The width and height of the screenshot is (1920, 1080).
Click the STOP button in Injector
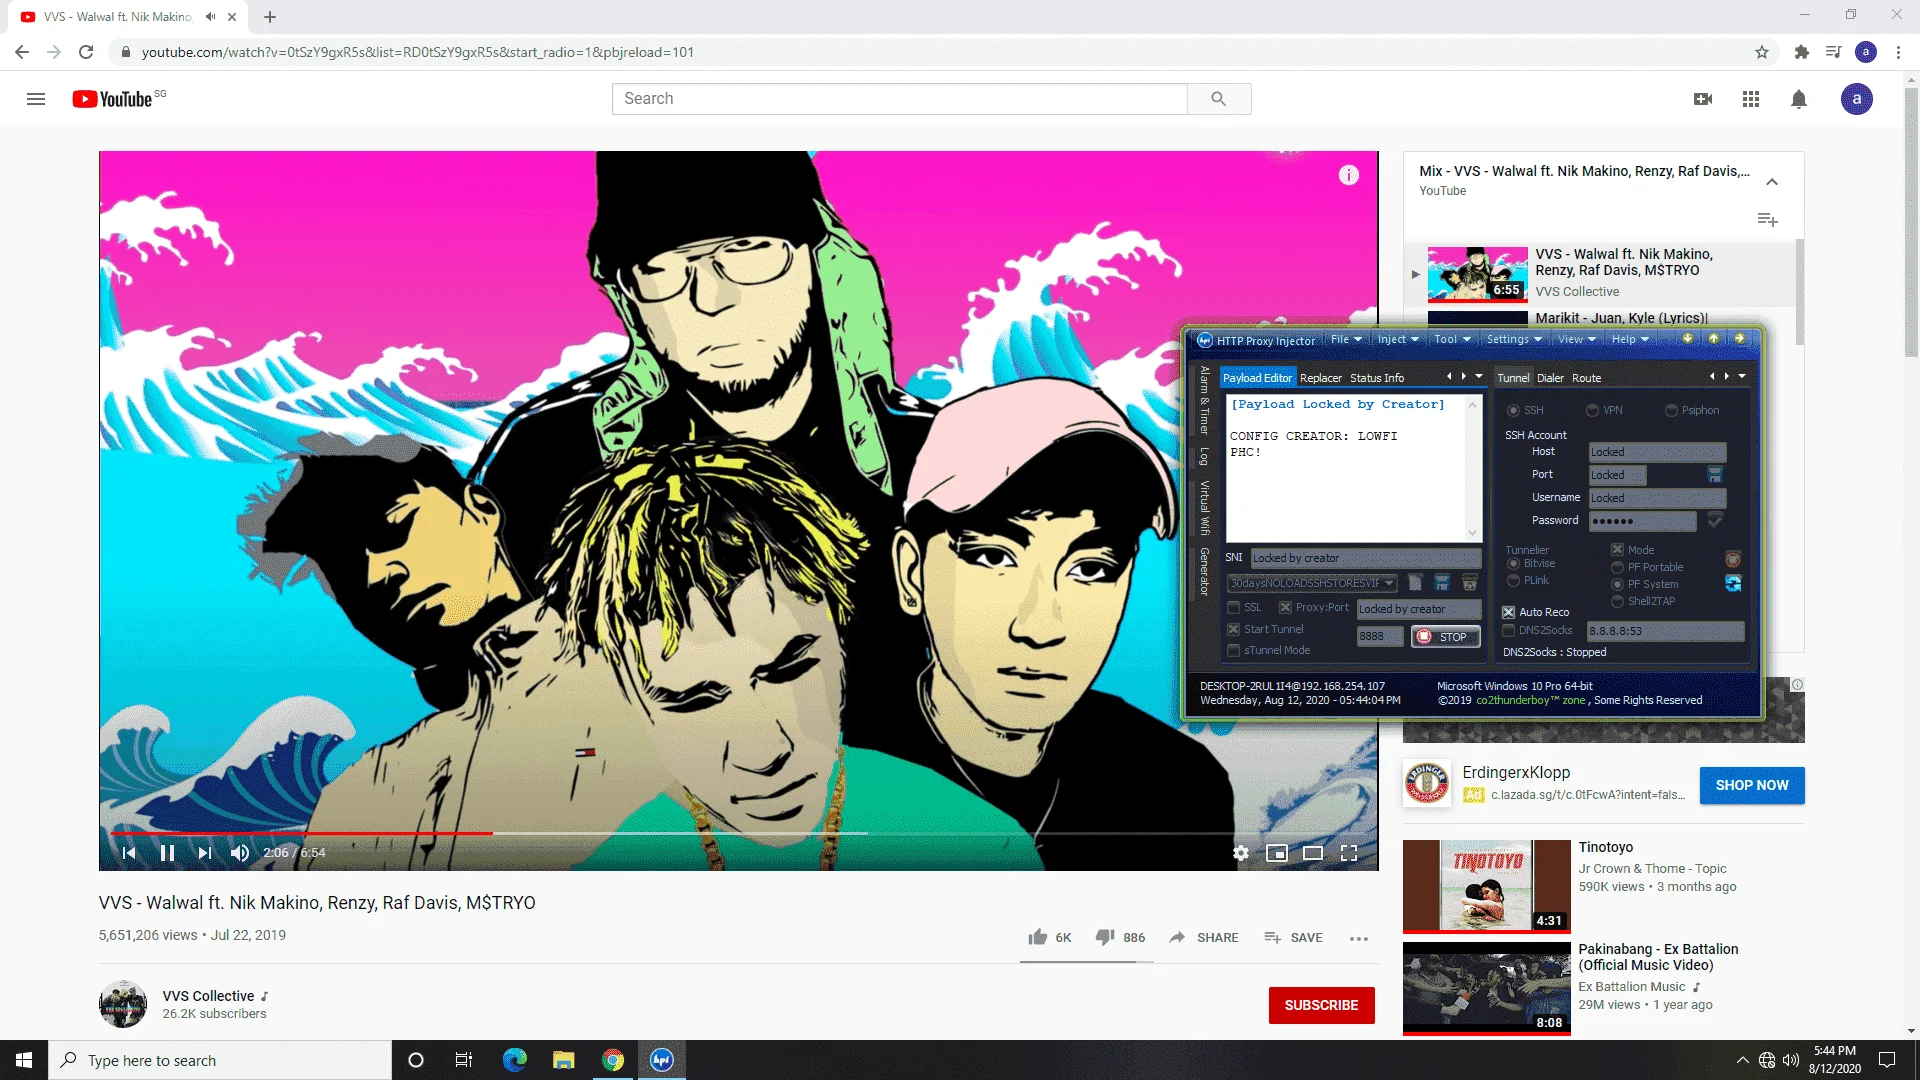point(1445,637)
